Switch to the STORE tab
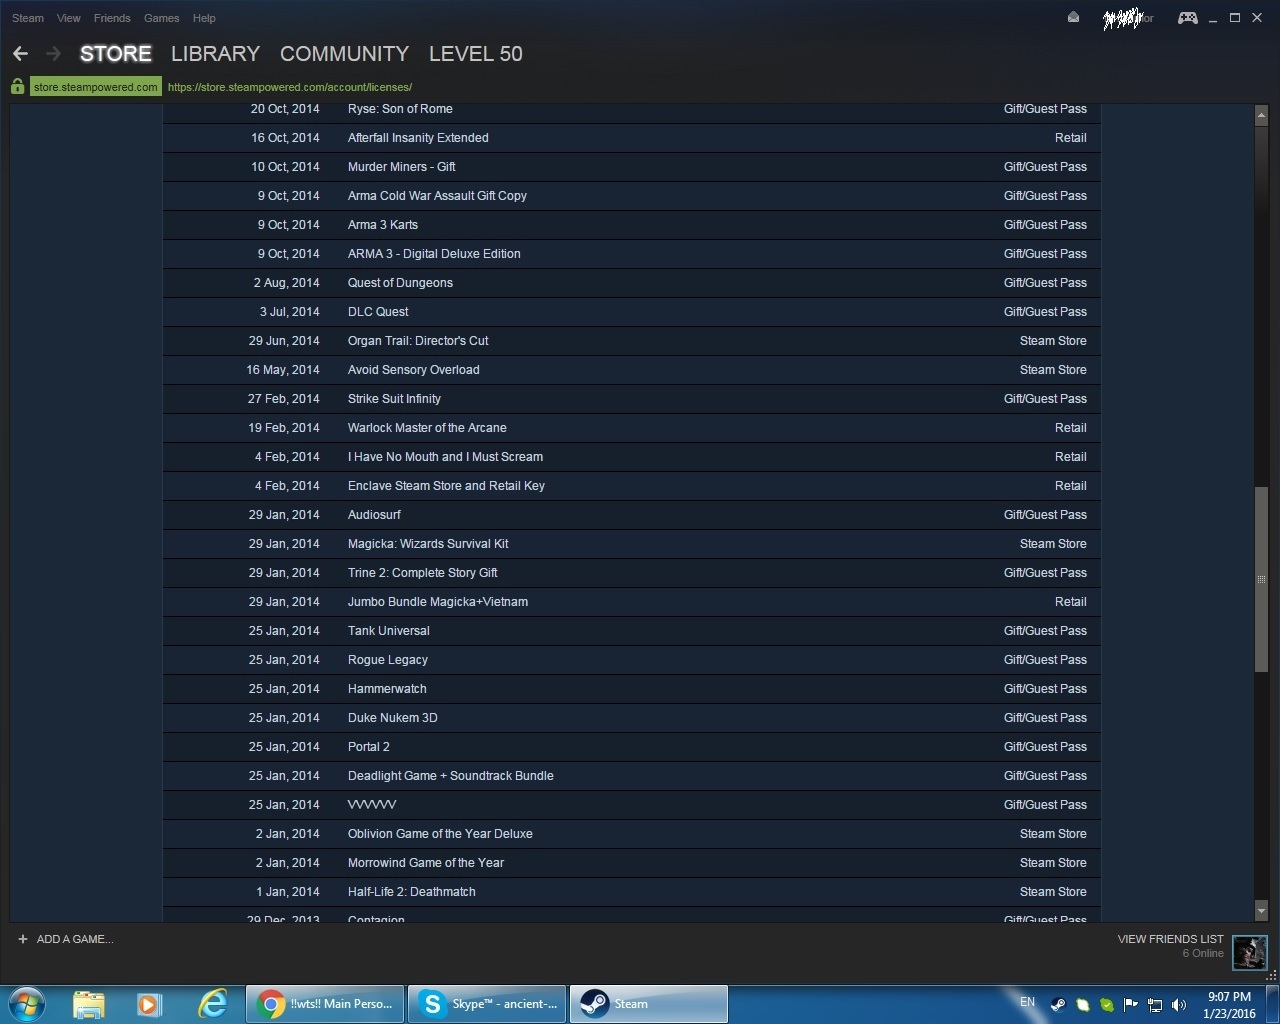 pyautogui.click(x=116, y=54)
